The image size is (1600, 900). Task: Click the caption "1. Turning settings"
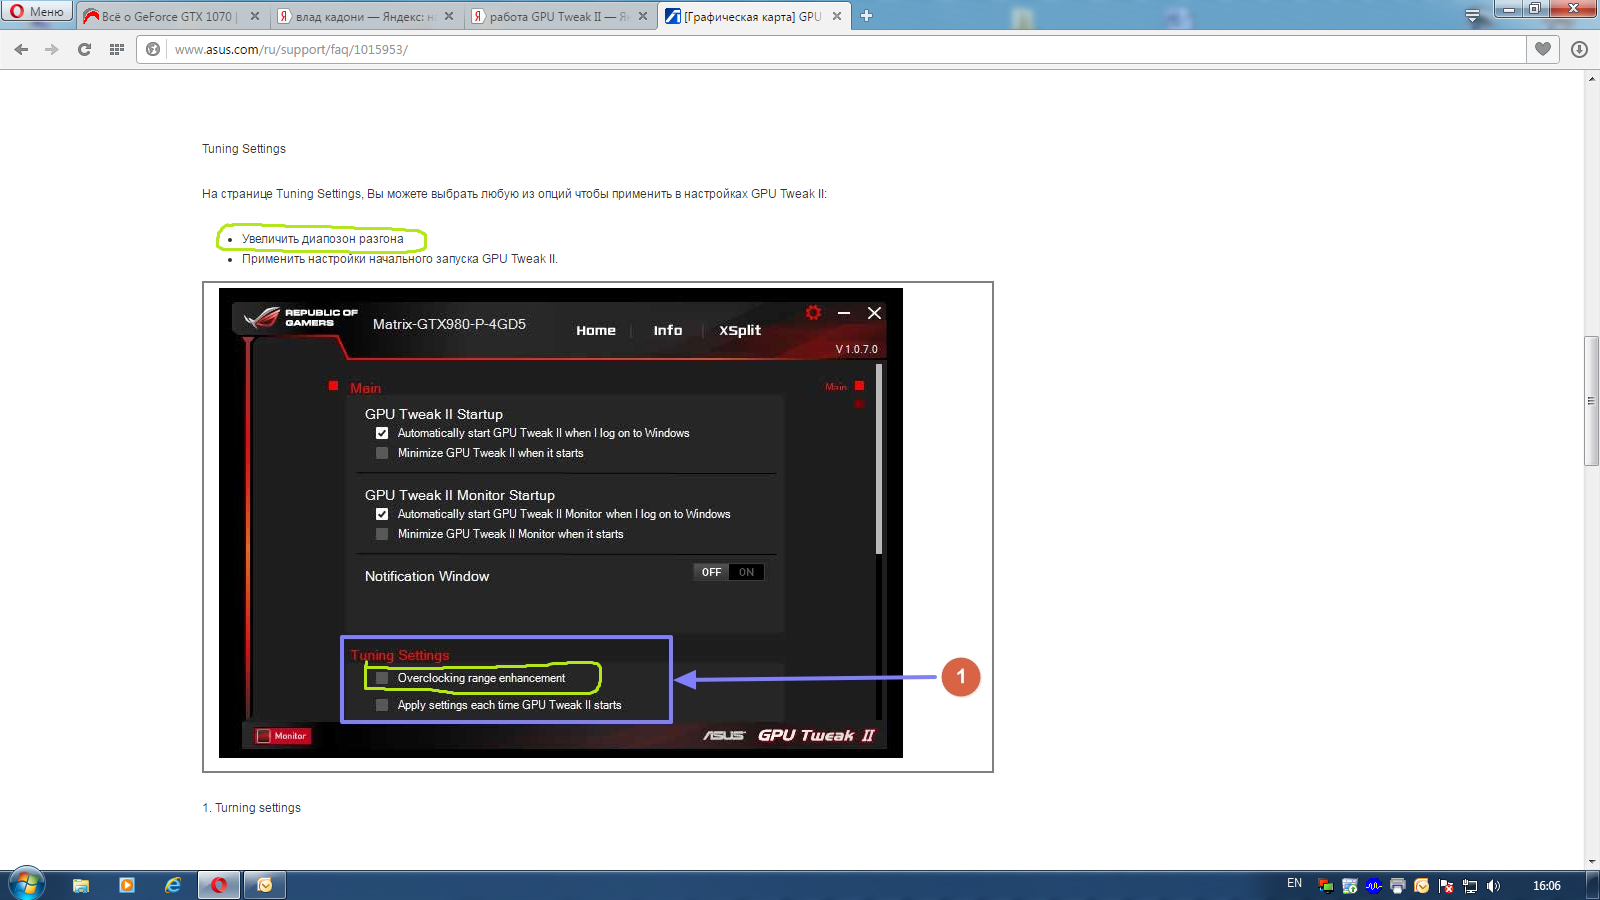(x=252, y=808)
